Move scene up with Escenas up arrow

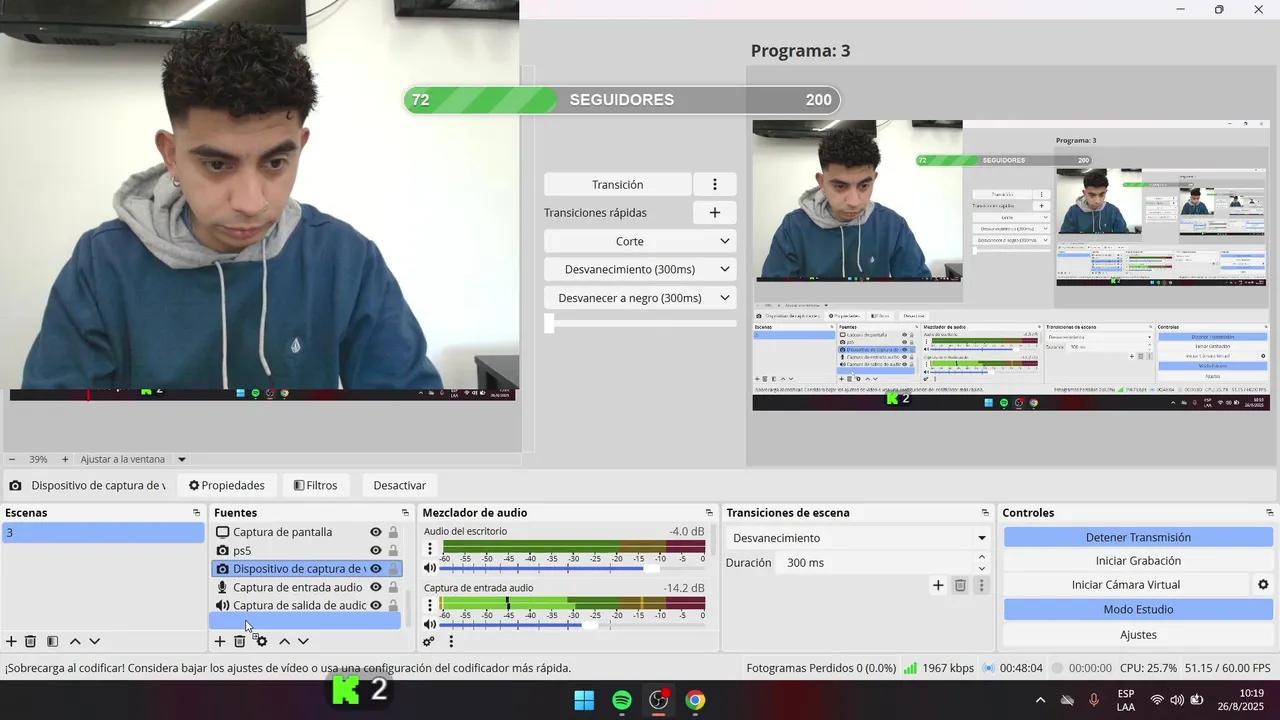click(x=75, y=641)
